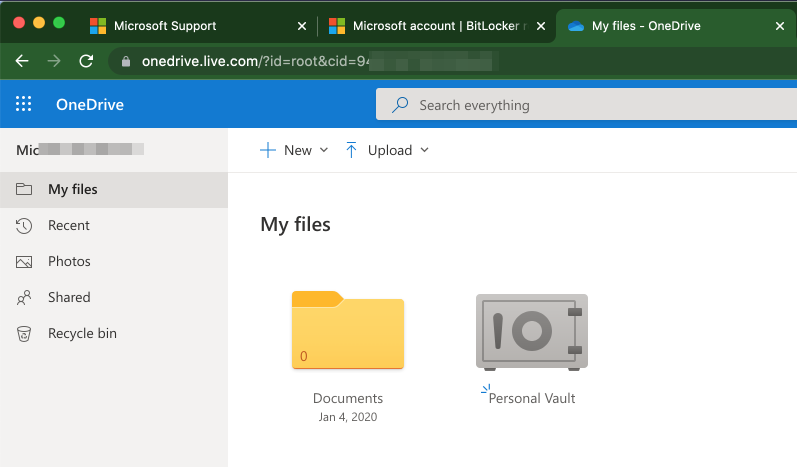The image size is (797, 467).
Task: Open the New dropdown menu
Action: point(294,150)
